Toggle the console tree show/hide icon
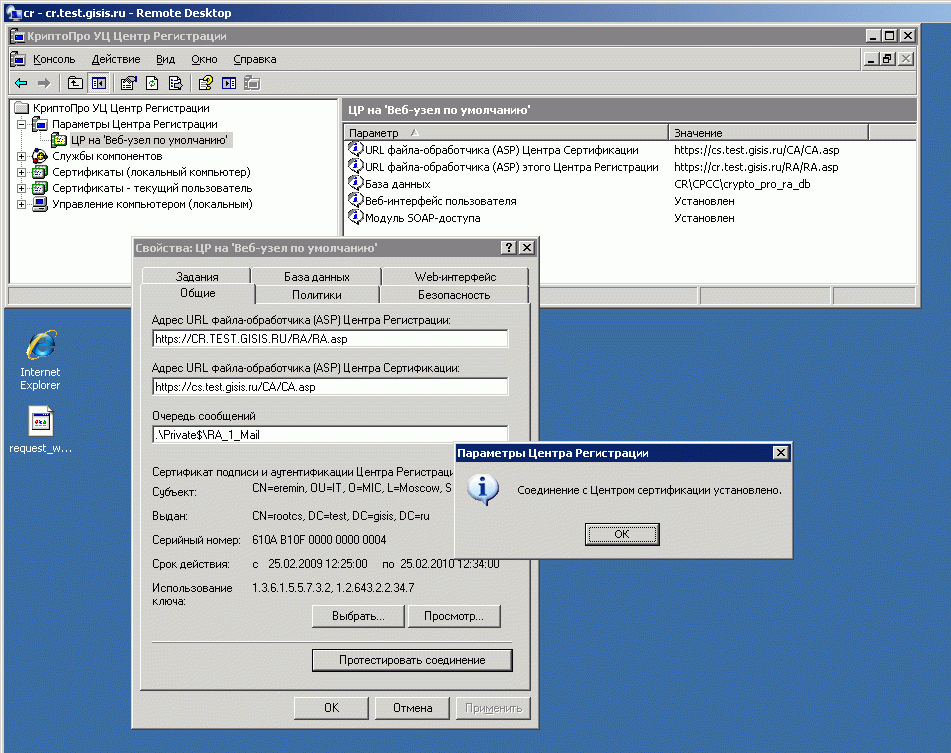This screenshot has width=951, height=753. (x=98, y=83)
